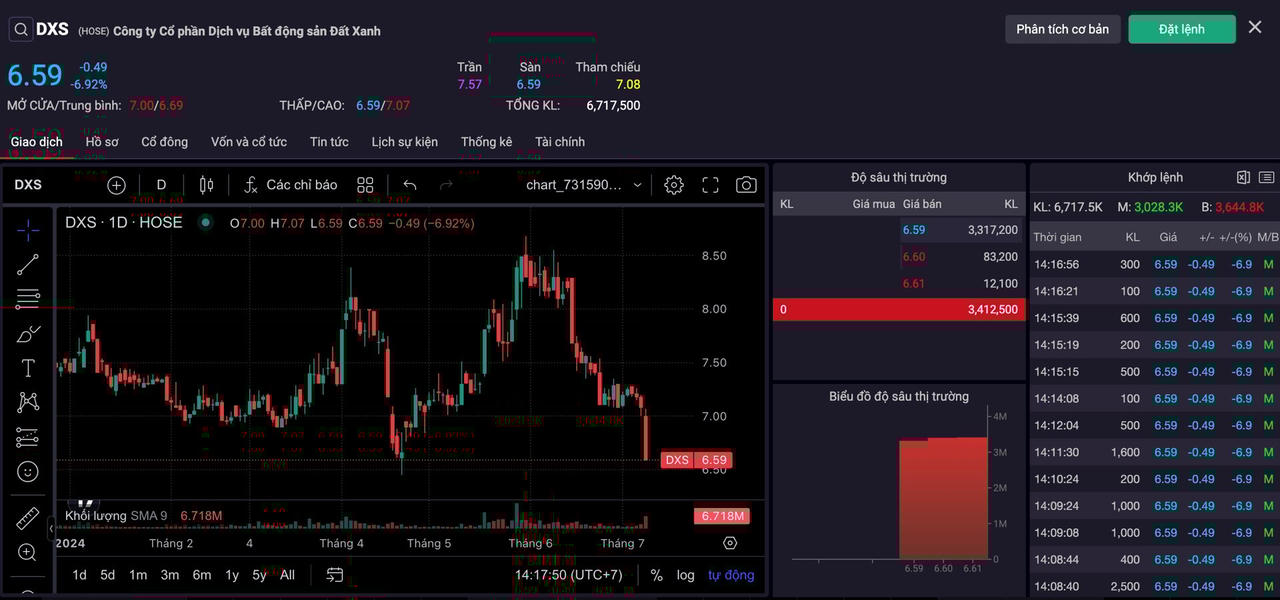Expand the chart layout name dropdown

point(584,185)
